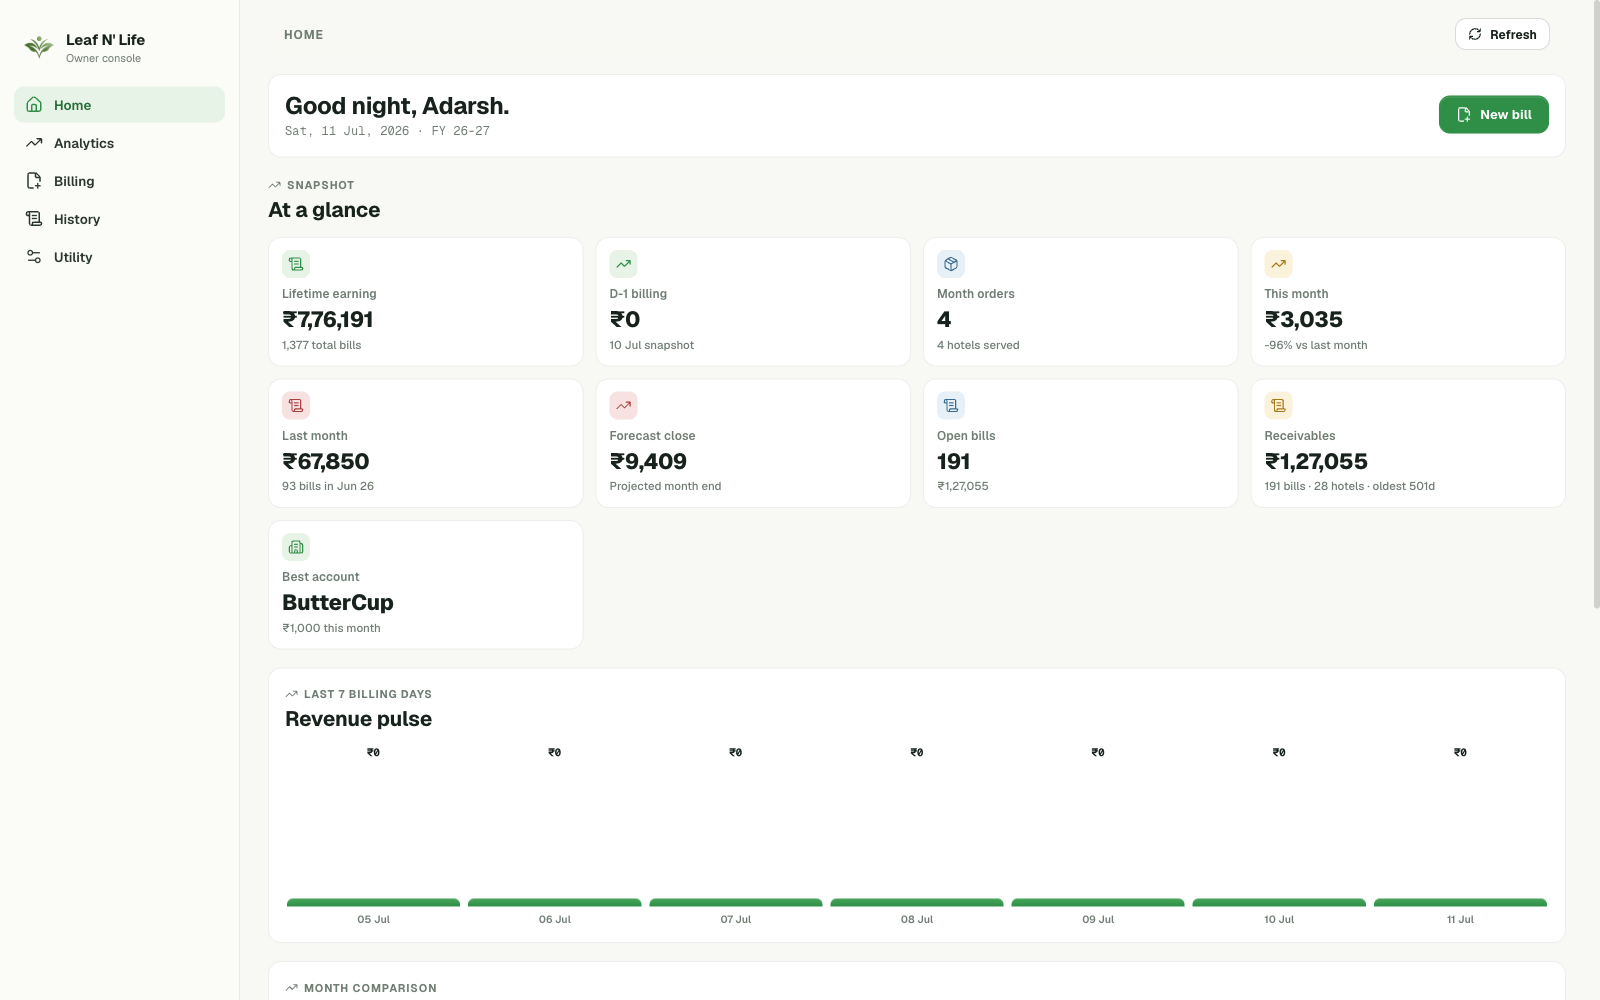Image resolution: width=1600 pixels, height=1000 pixels.
Task: Click the 'Good night, Adarsh.' greeting
Action: 397,106
